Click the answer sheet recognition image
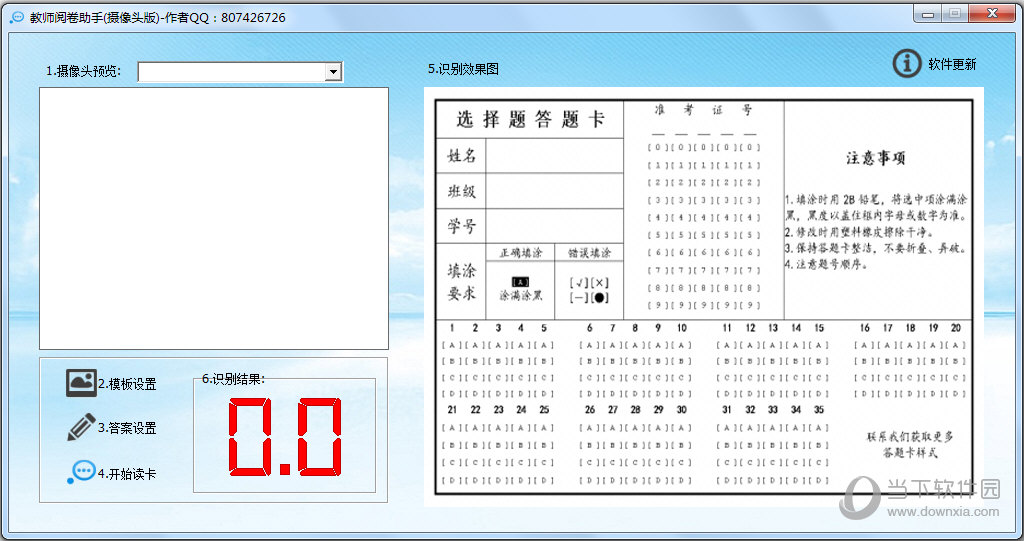 [704, 297]
